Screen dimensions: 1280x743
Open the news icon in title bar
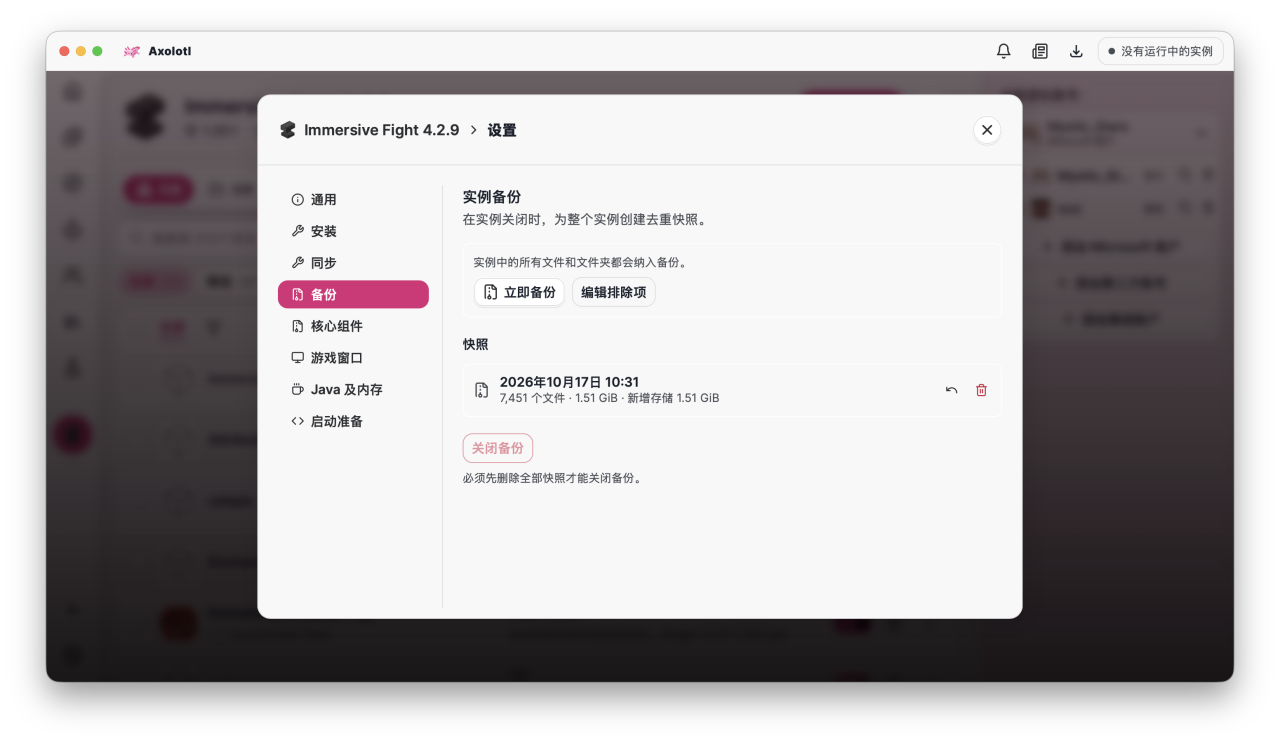tap(1040, 51)
